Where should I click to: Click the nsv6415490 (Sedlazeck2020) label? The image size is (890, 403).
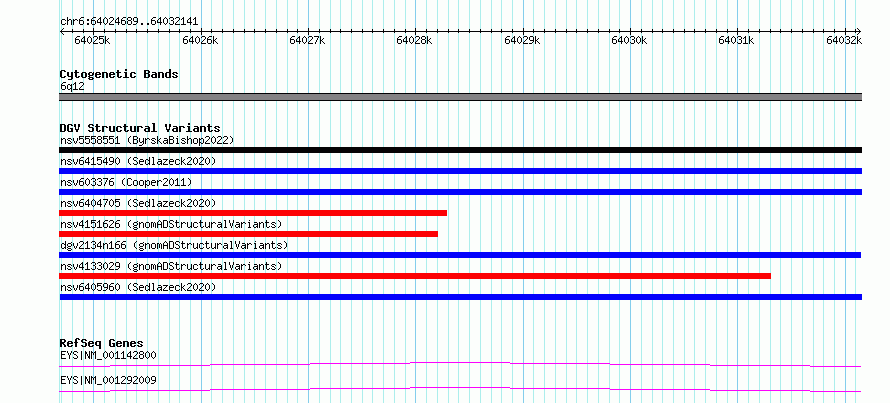tap(138, 161)
